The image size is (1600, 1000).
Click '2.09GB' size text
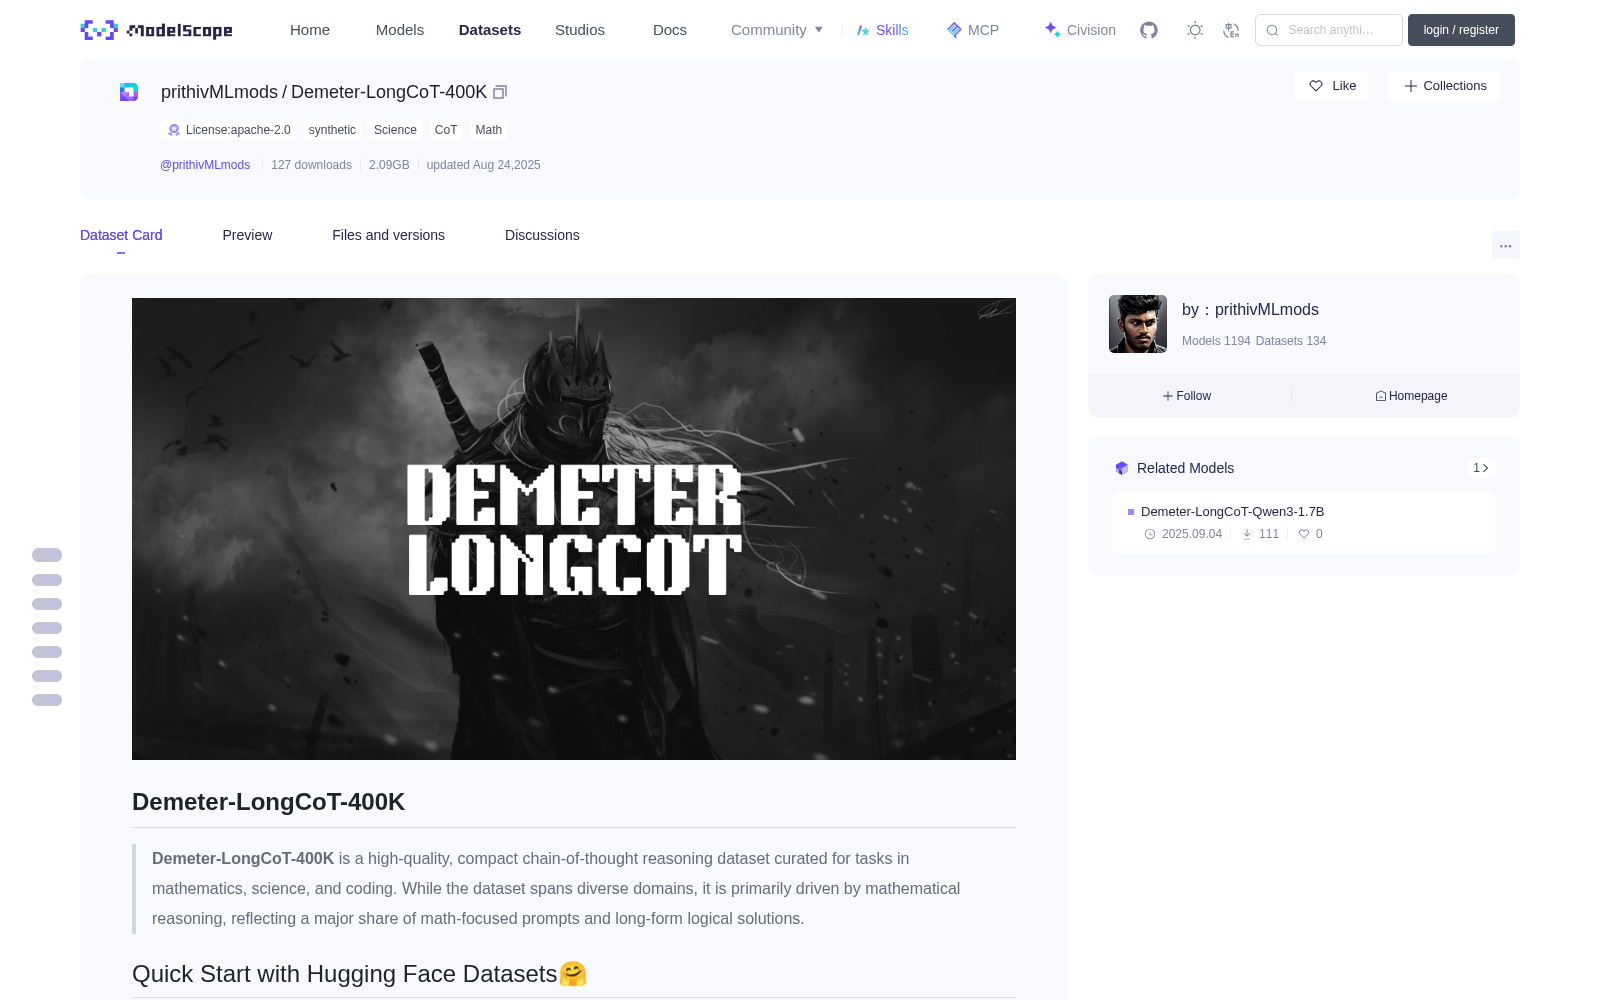tap(389, 165)
